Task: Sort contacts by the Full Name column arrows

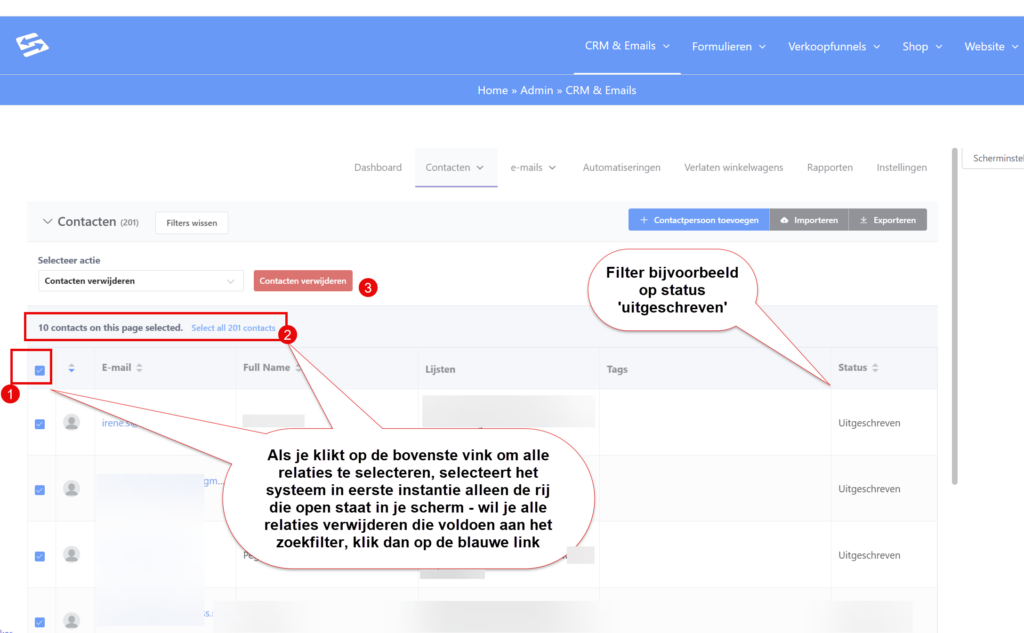Action: (298, 368)
